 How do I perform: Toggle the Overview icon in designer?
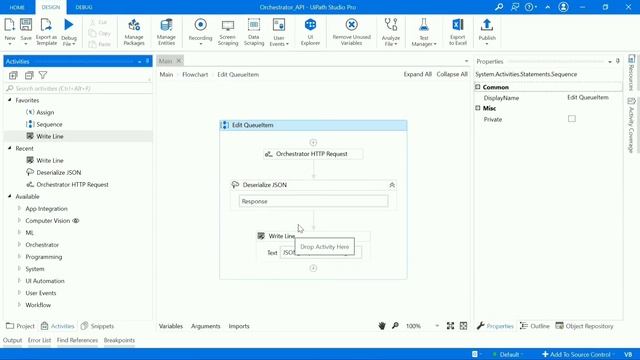[463, 326]
